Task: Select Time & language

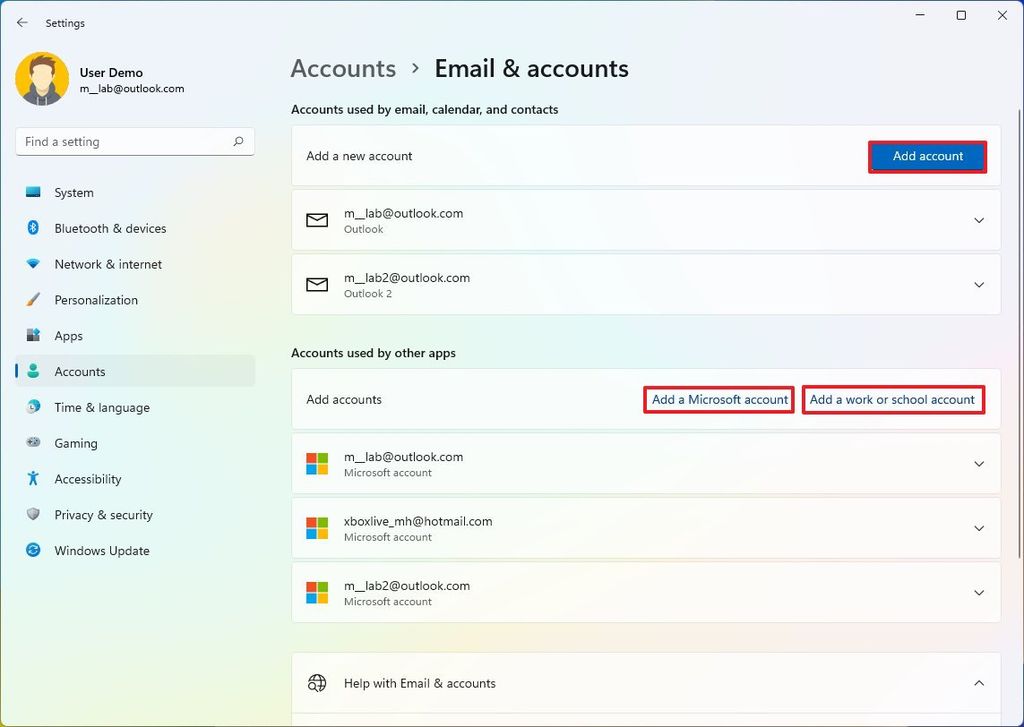Action: [135, 408]
